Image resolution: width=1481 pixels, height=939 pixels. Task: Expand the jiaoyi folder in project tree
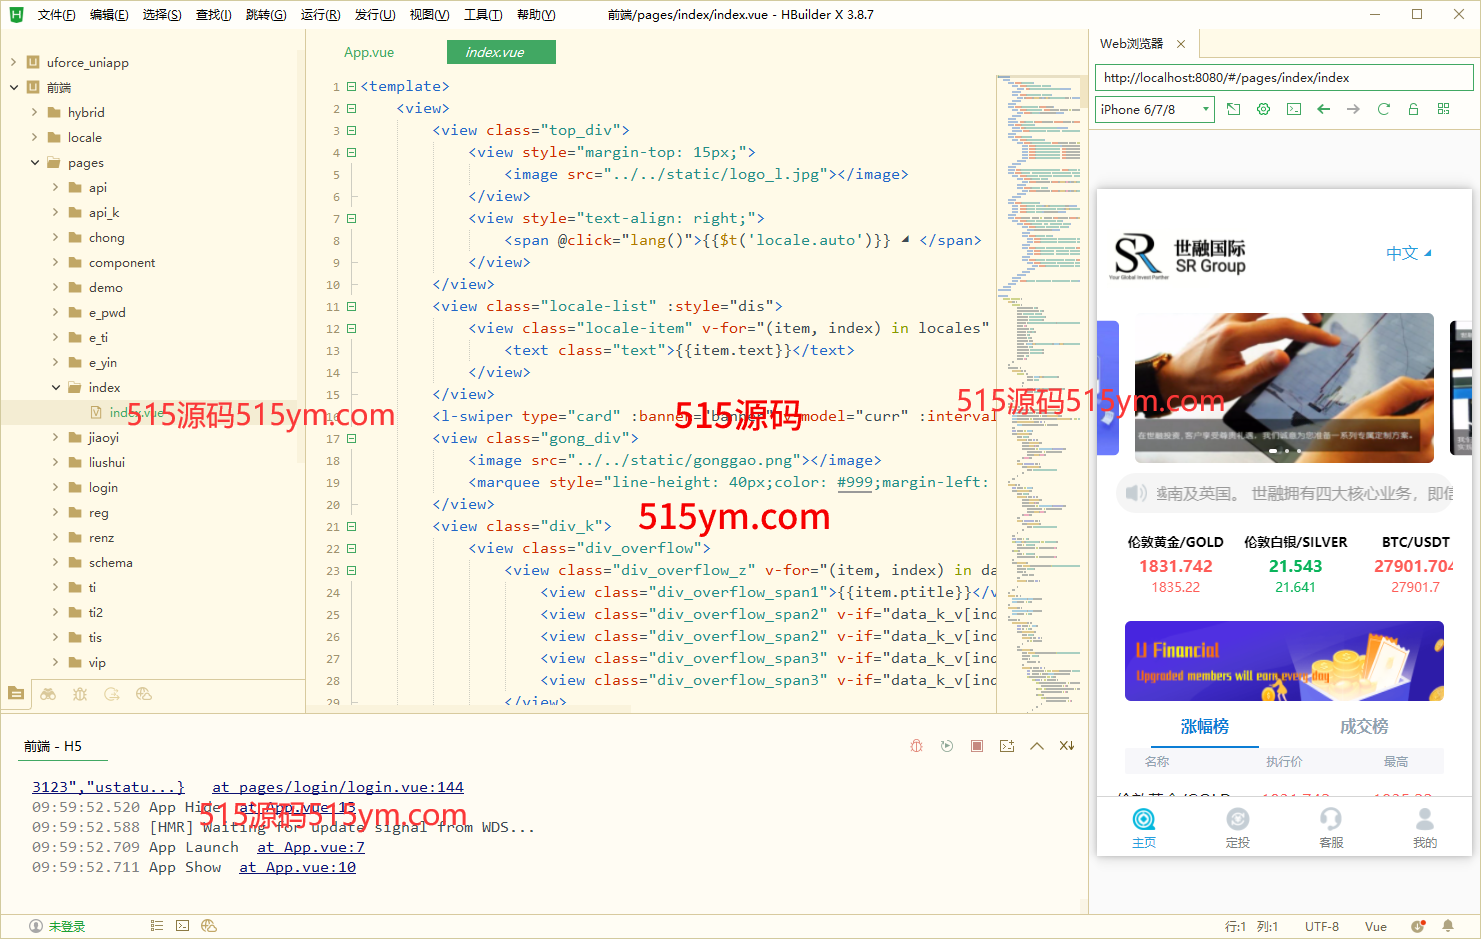[x=55, y=437]
